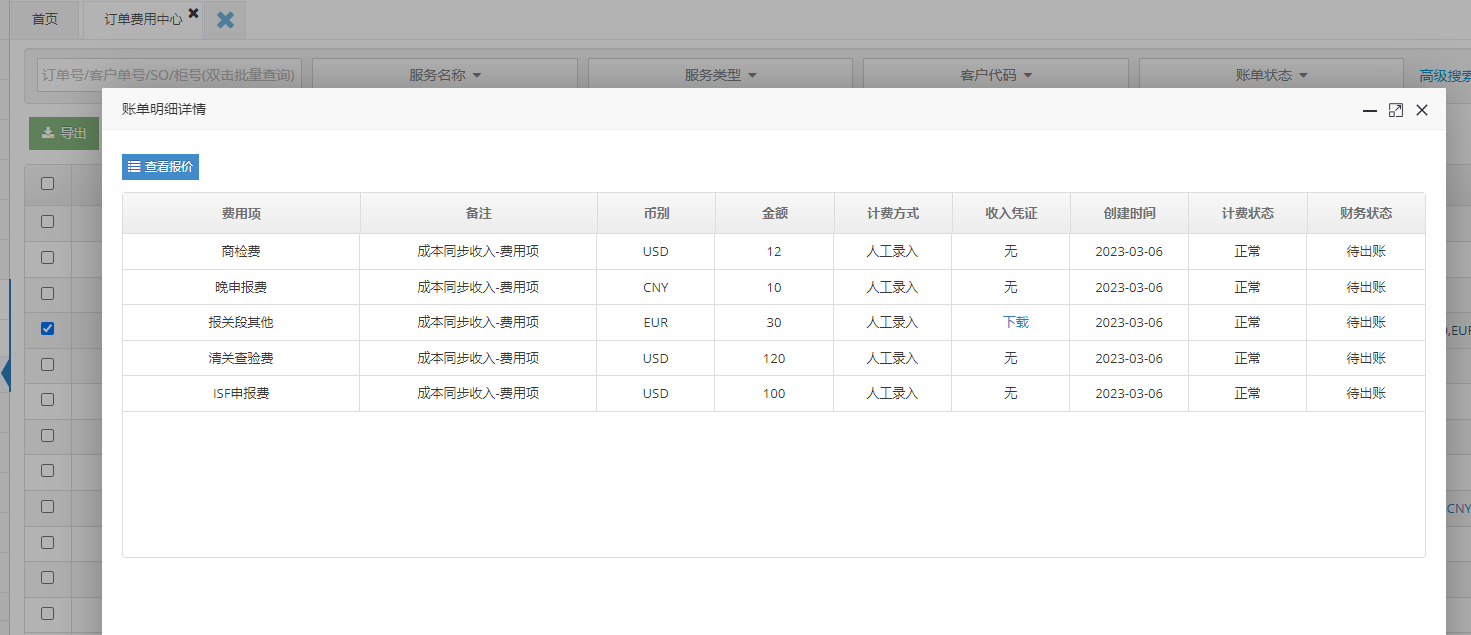Click the 币别 column header
The image size is (1471, 635).
pyautogui.click(x=656, y=213)
